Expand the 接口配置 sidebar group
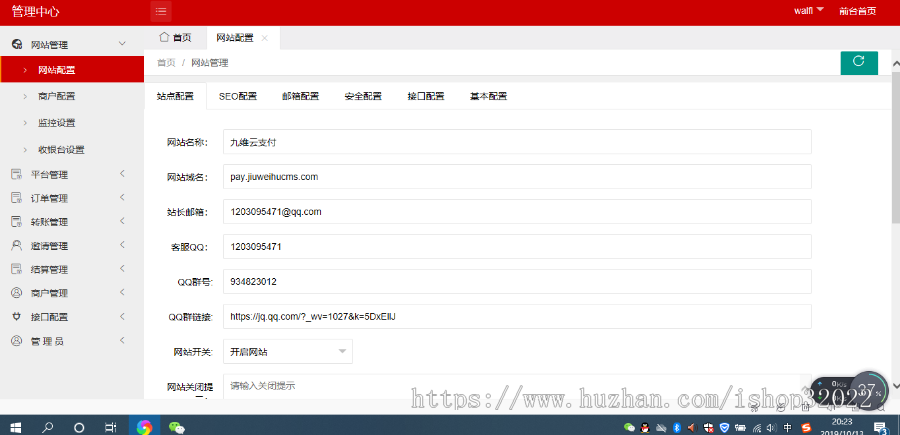900x435 pixels. tap(122, 316)
